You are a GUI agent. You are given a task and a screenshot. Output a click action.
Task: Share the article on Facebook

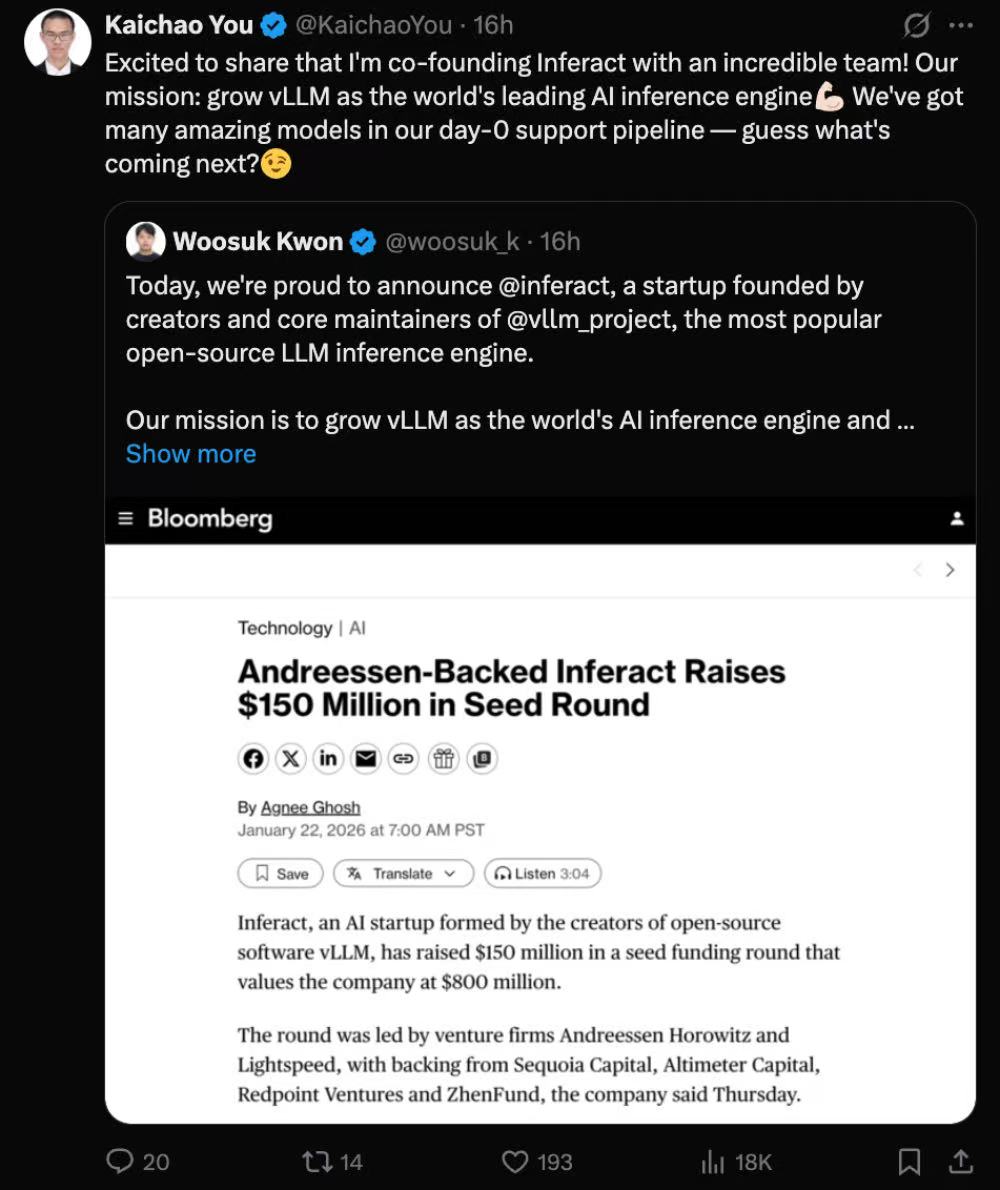click(x=254, y=759)
